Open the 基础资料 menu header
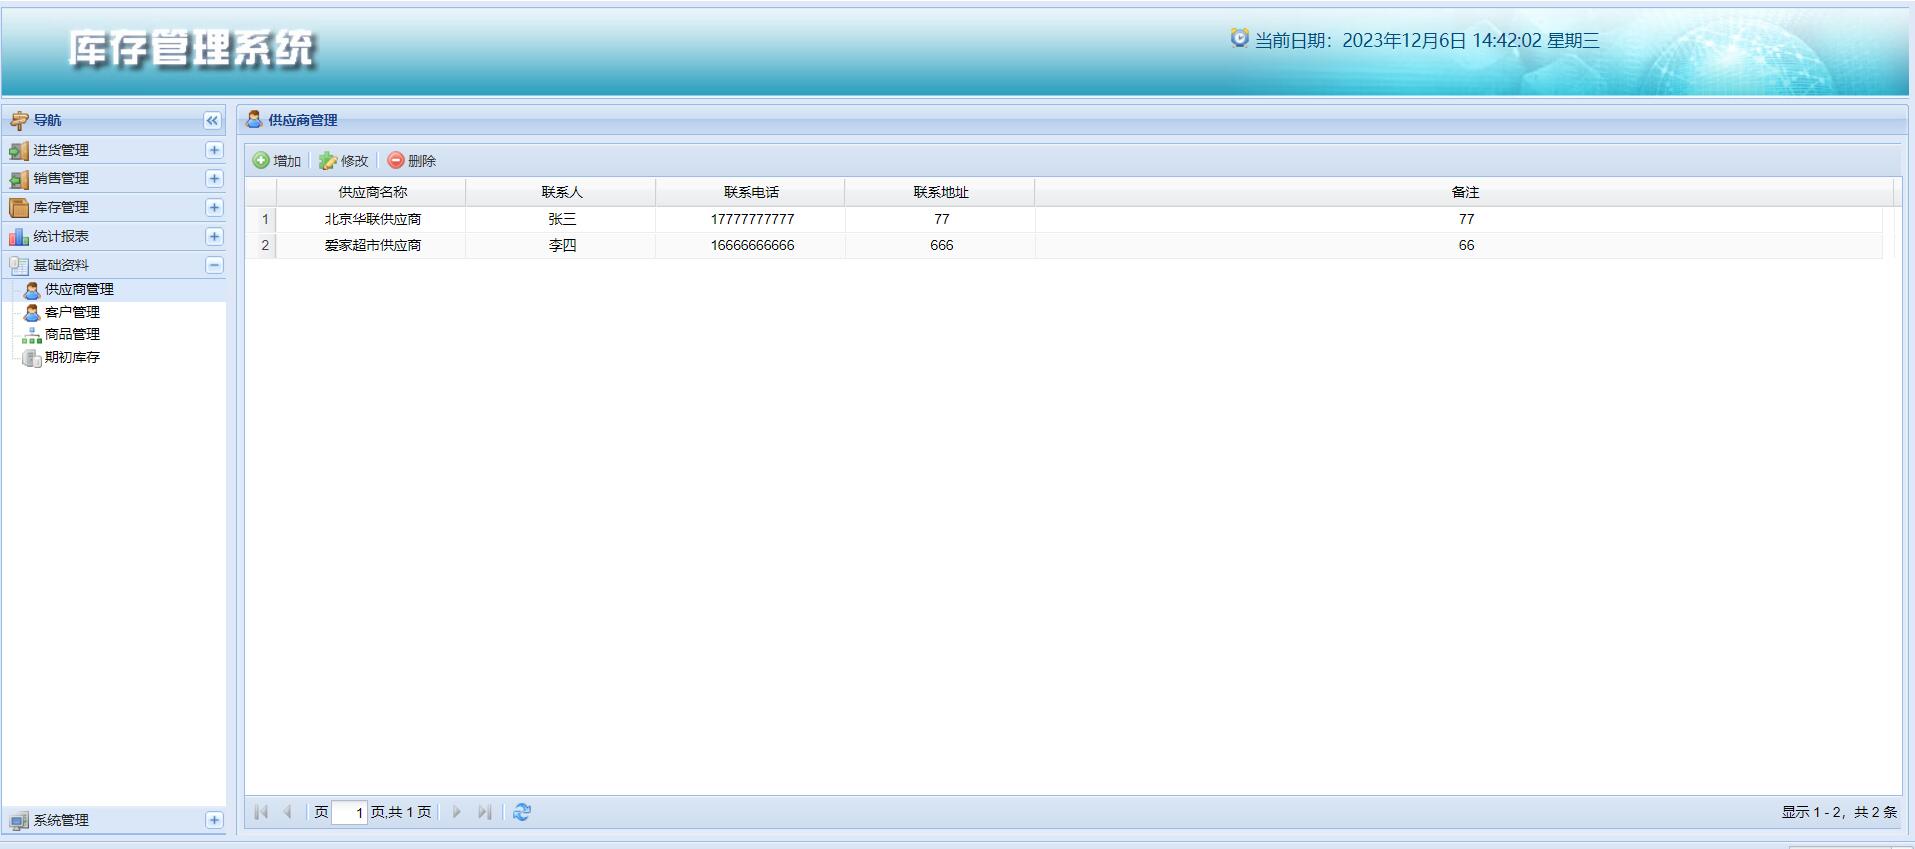Screen dimensions: 1915x849 (x=114, y=265)
